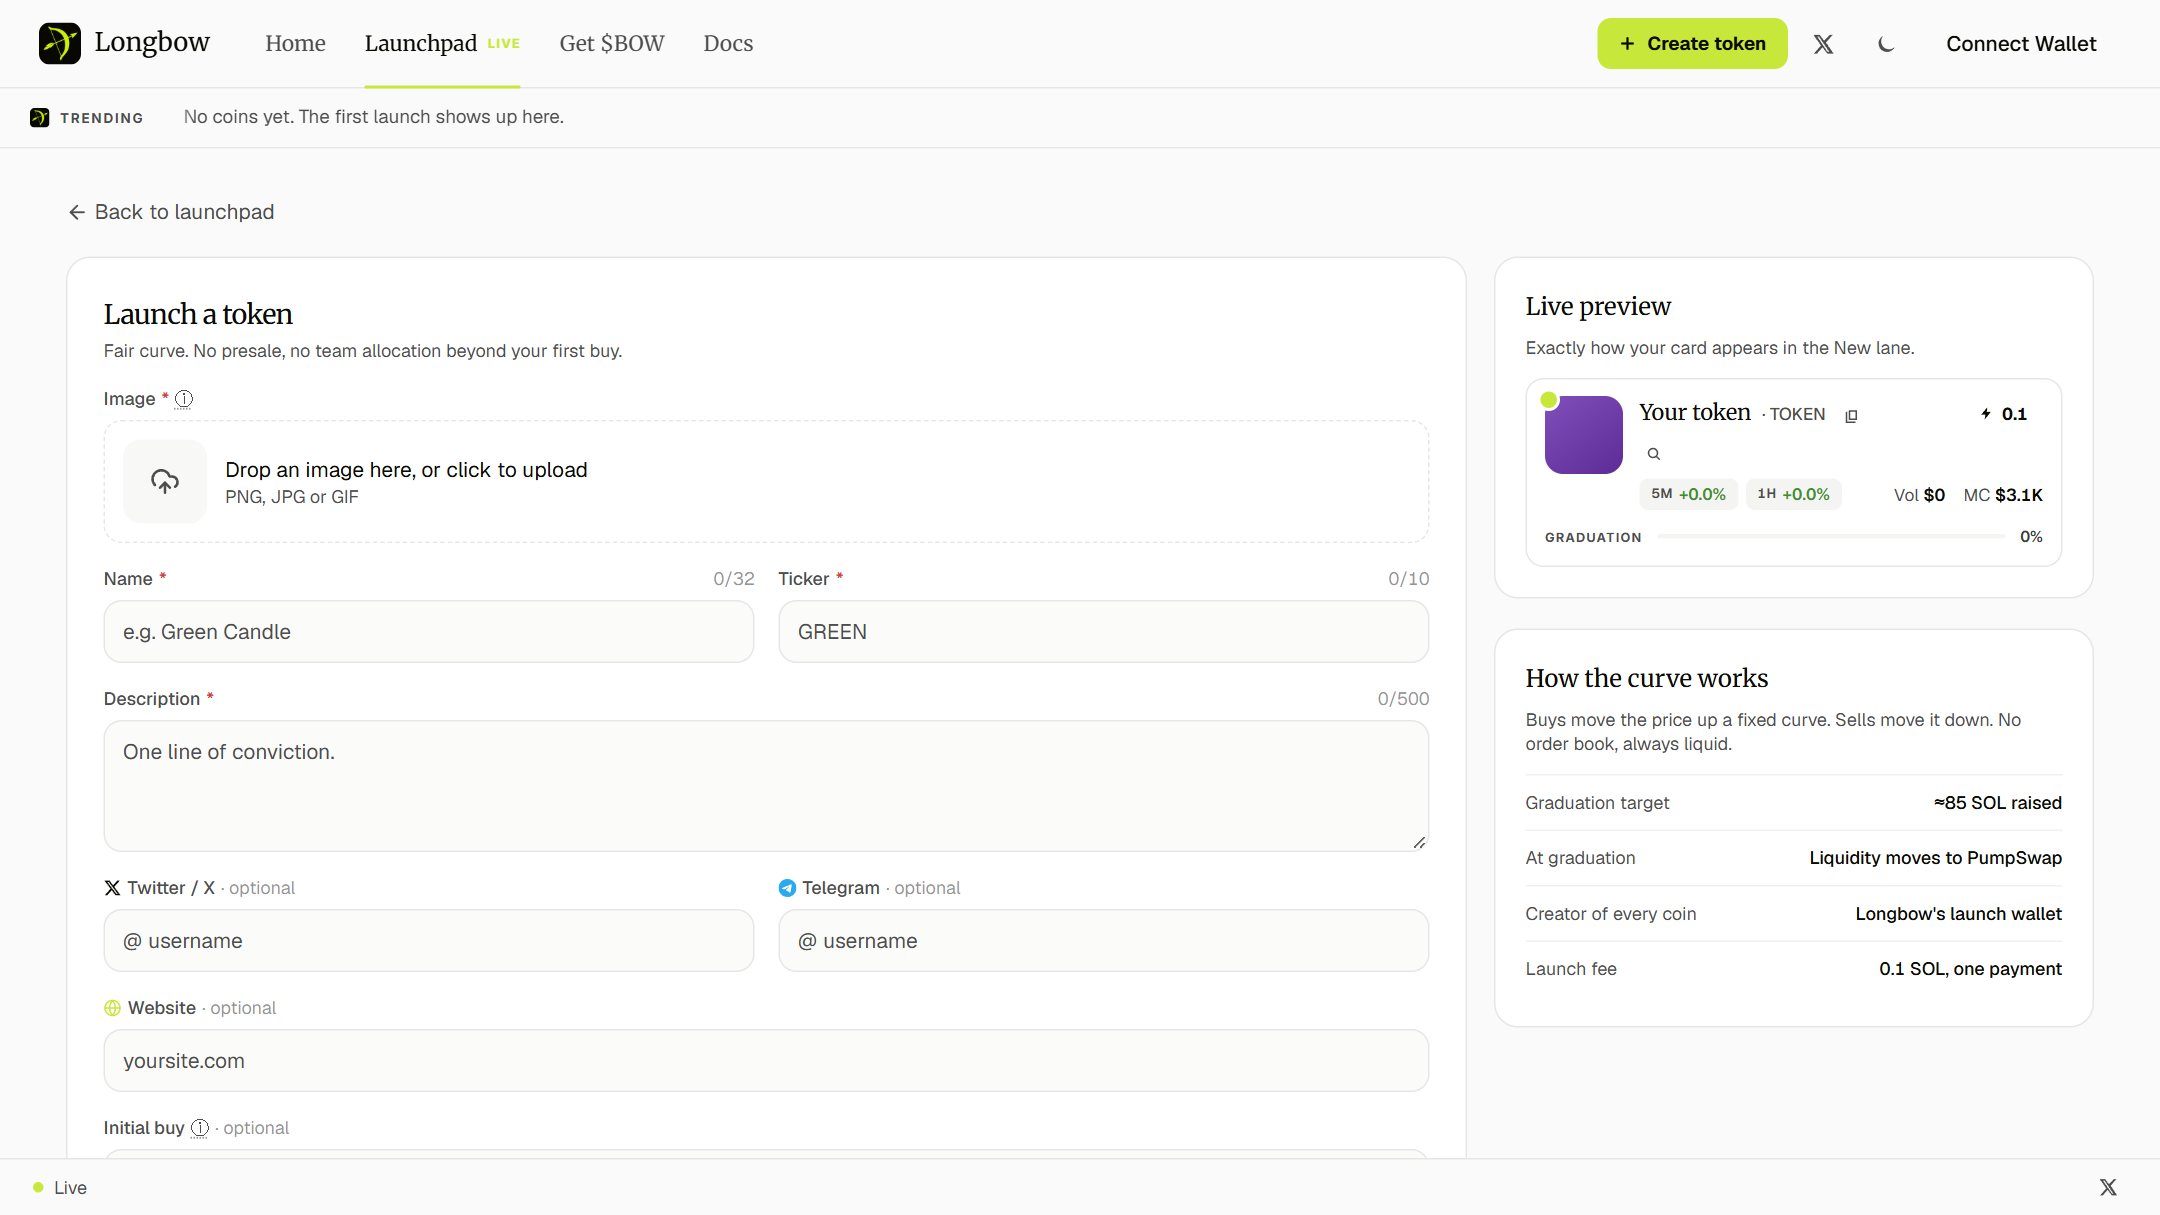Viewport: 2160px width, 1215px height.
Task: Click the Longbow logo icon
Action: 60,43
